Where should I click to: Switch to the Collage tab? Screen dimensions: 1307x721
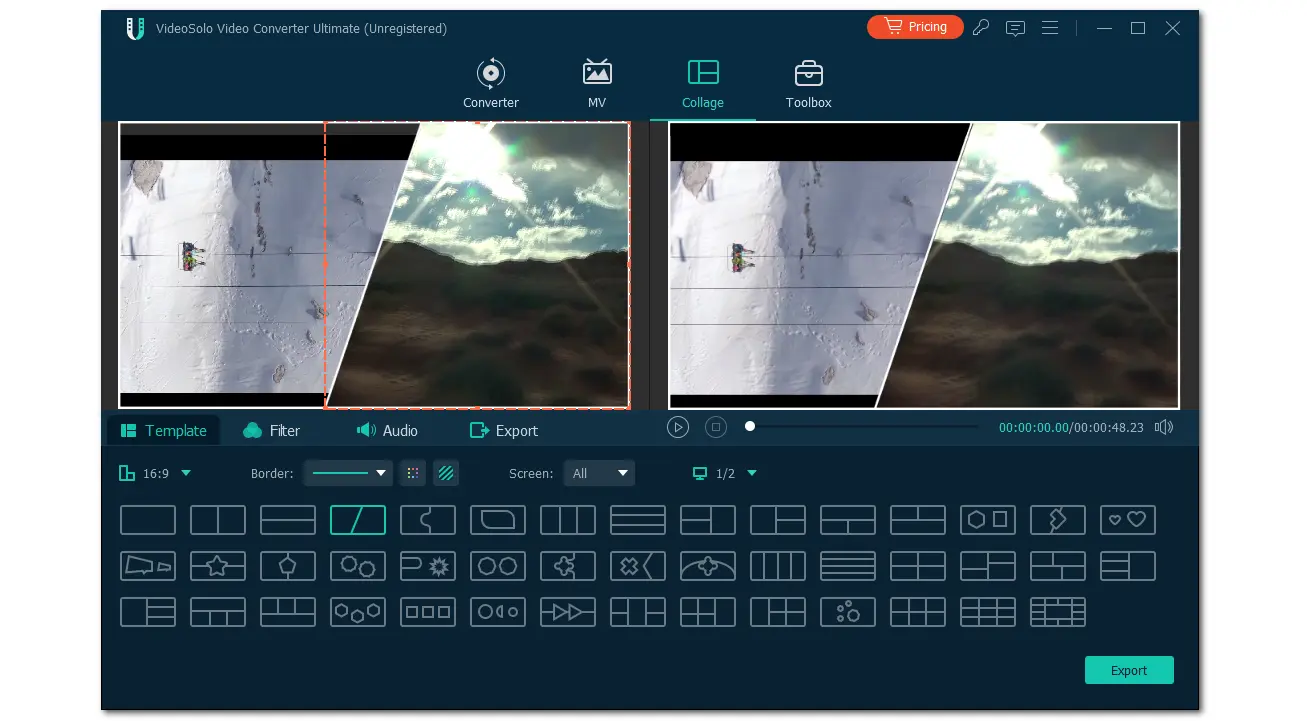pos(703,84)
